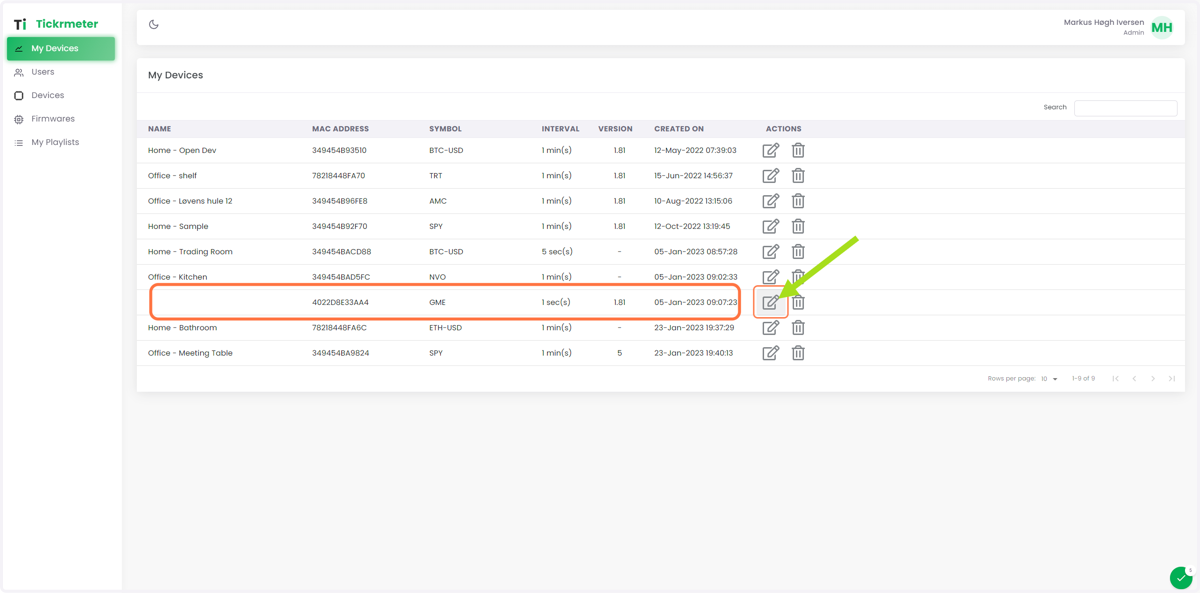Edit the GME device with MAC 4022D8E33AA4
The image size is (1200, 593).
tap(771, 302)
